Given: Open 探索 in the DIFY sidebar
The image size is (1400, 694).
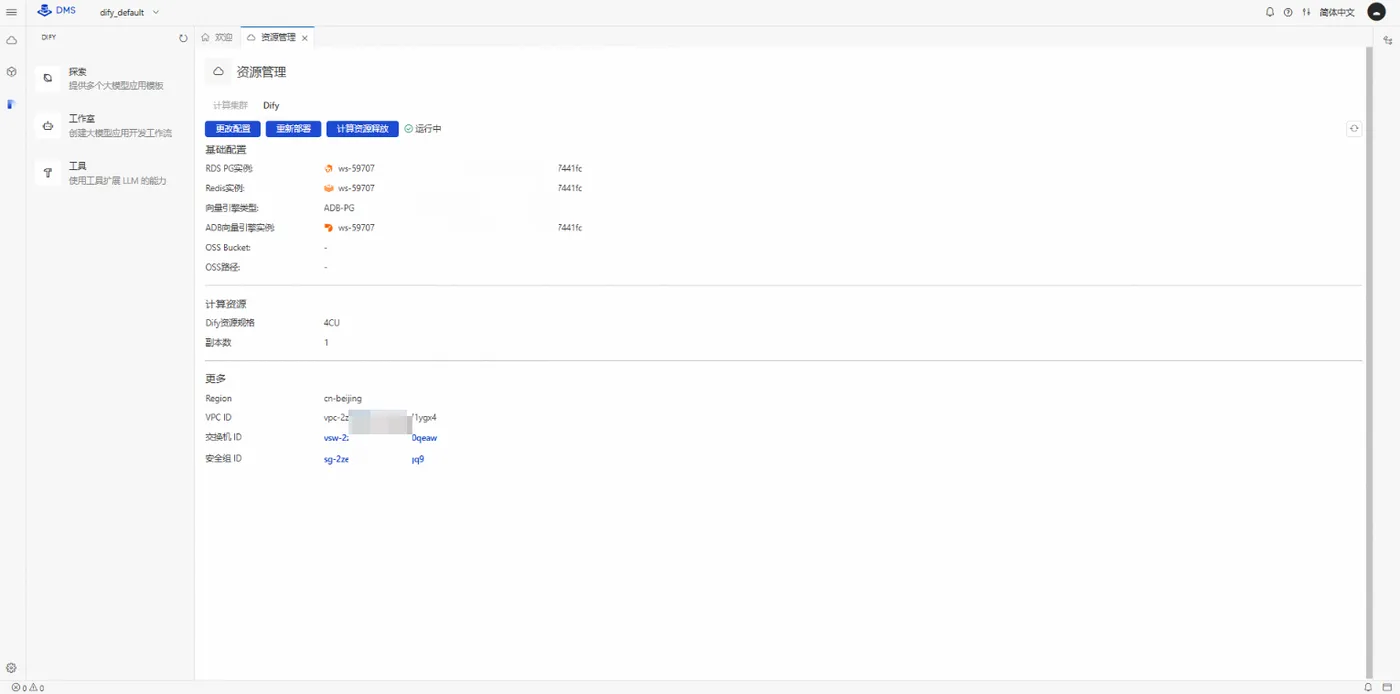Looking at the screenshot, I should coord(110,78).
